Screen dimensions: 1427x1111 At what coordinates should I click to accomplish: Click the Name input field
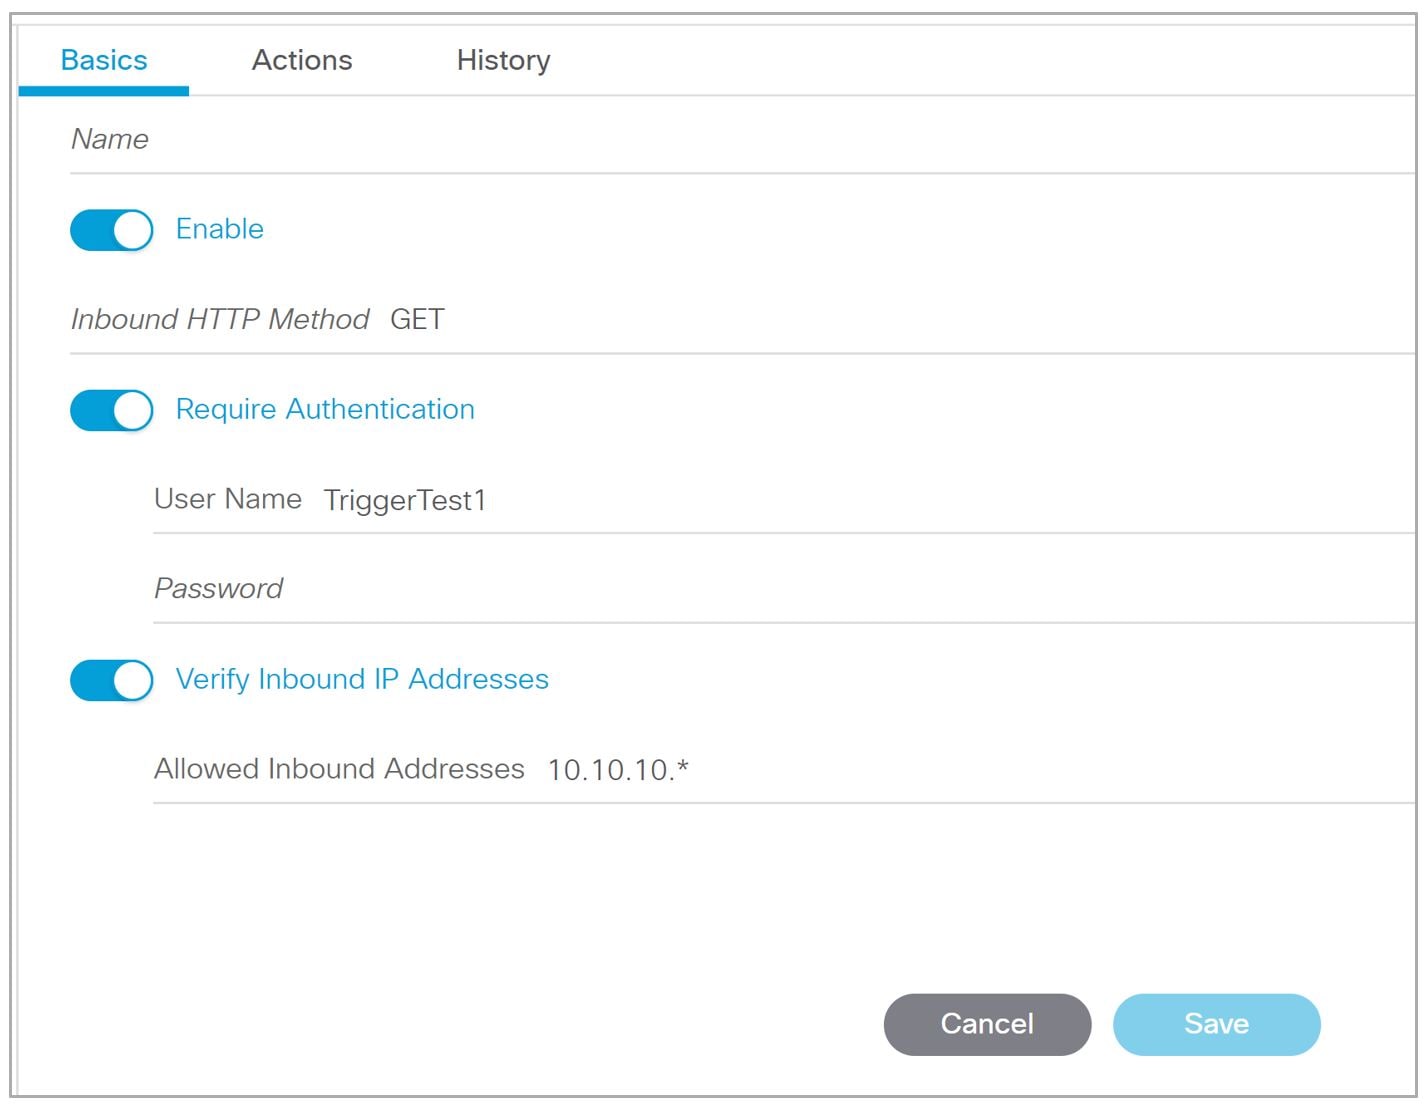(742, 140)
